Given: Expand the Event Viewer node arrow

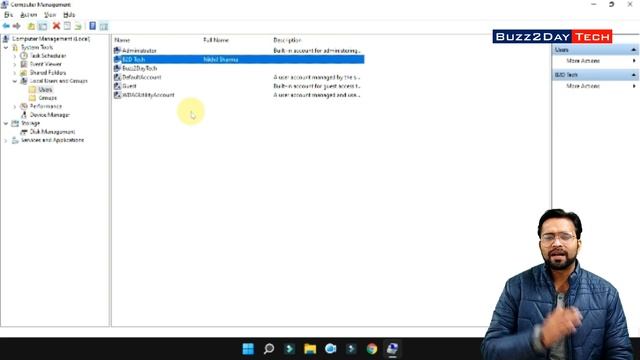Looking at the screenshot, I should pos(15,64).
